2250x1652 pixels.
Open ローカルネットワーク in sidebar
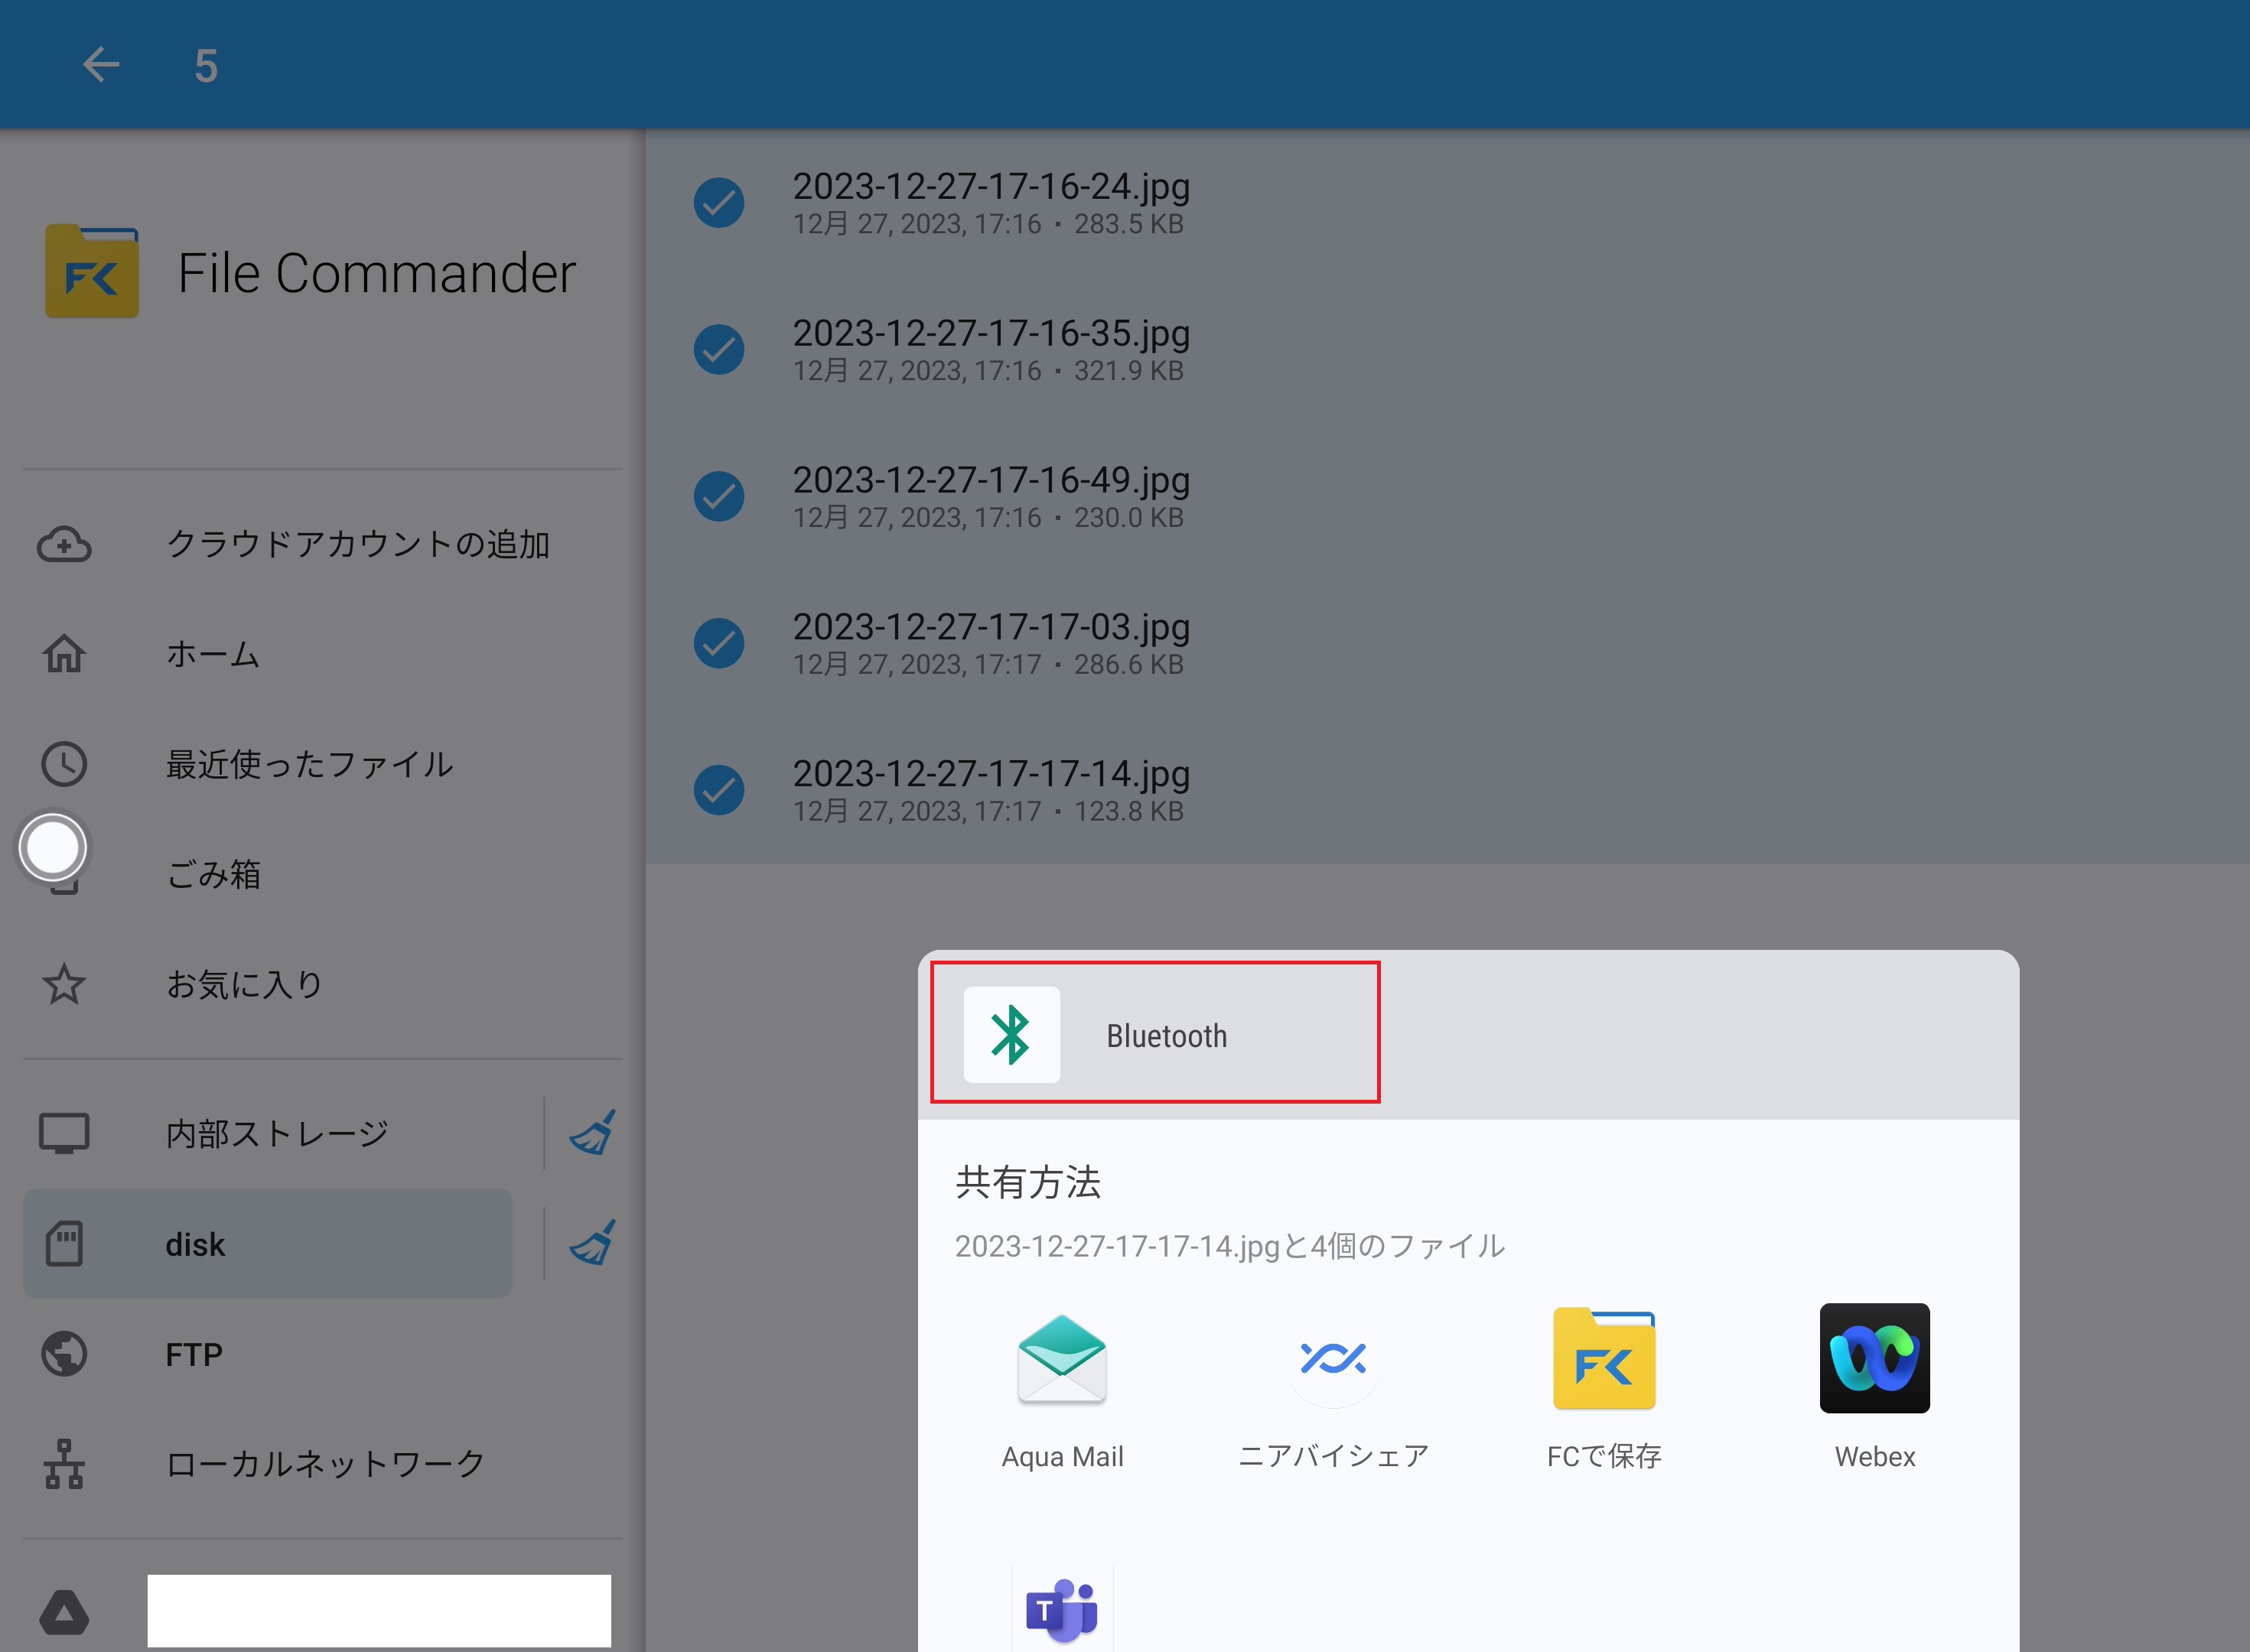point(326,1464)
